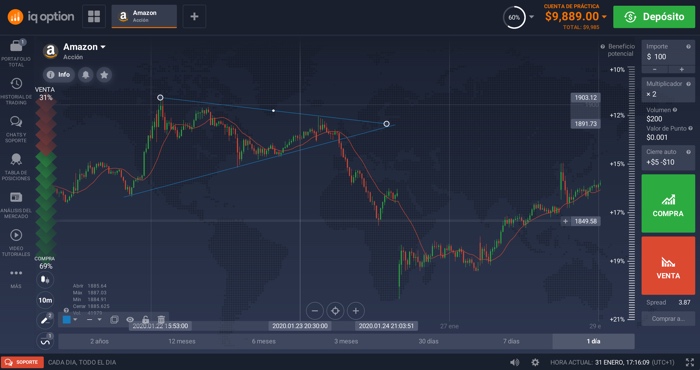The image size is (700, 370).
Task: Open the Amazon Info button
Action: point(59,75)
